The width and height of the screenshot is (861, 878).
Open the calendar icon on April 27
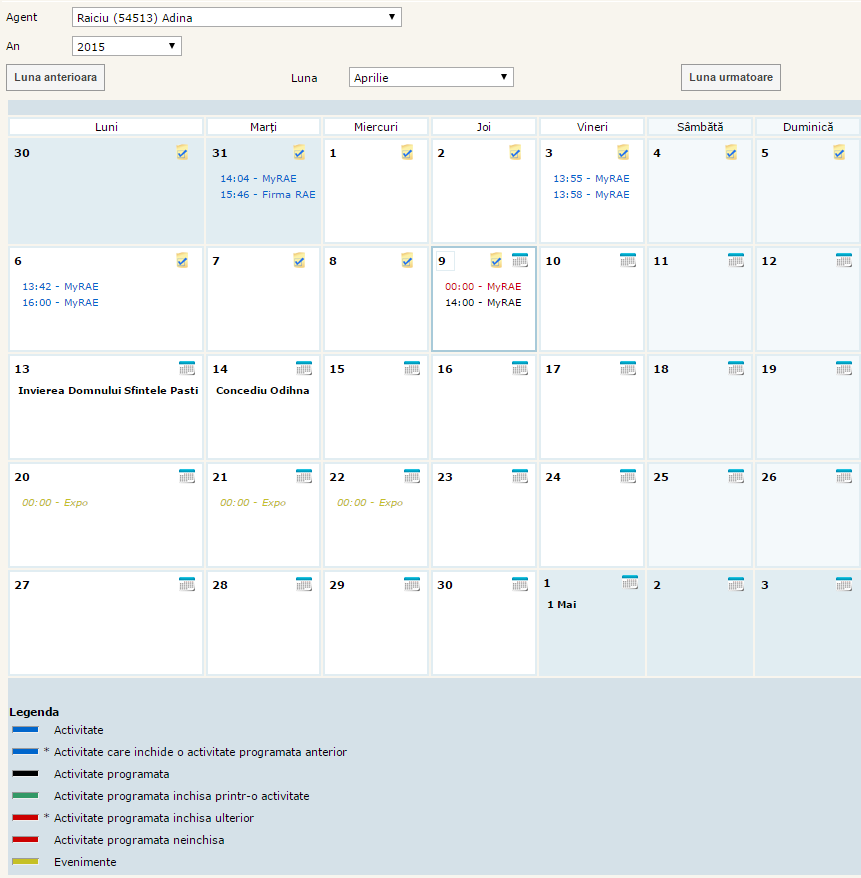(x=187, y=584)
